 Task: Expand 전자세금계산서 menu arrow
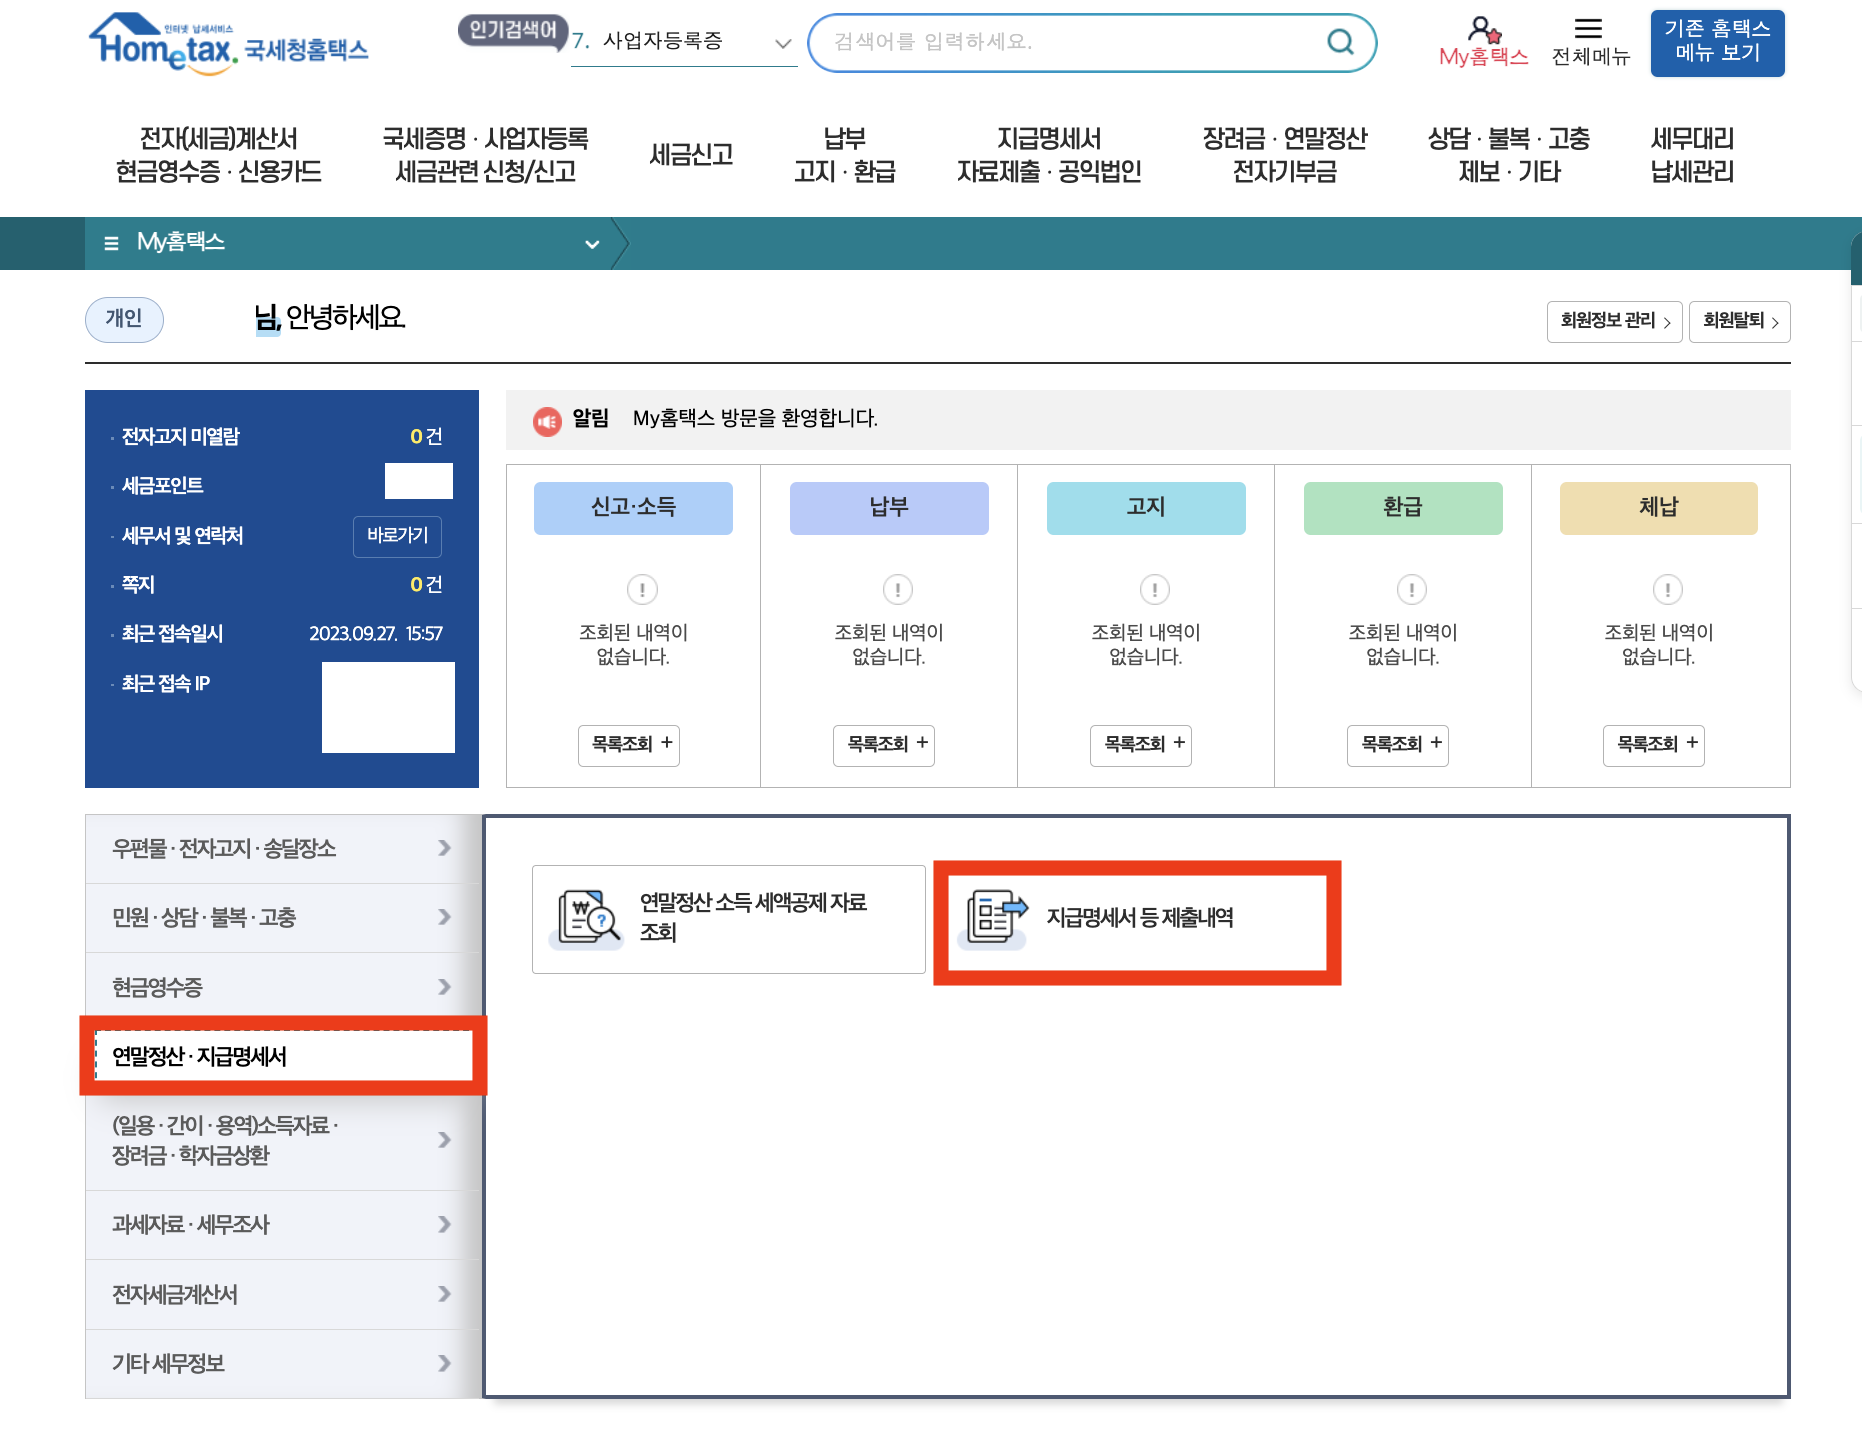pyautogui.click(x=444, y=1294)
